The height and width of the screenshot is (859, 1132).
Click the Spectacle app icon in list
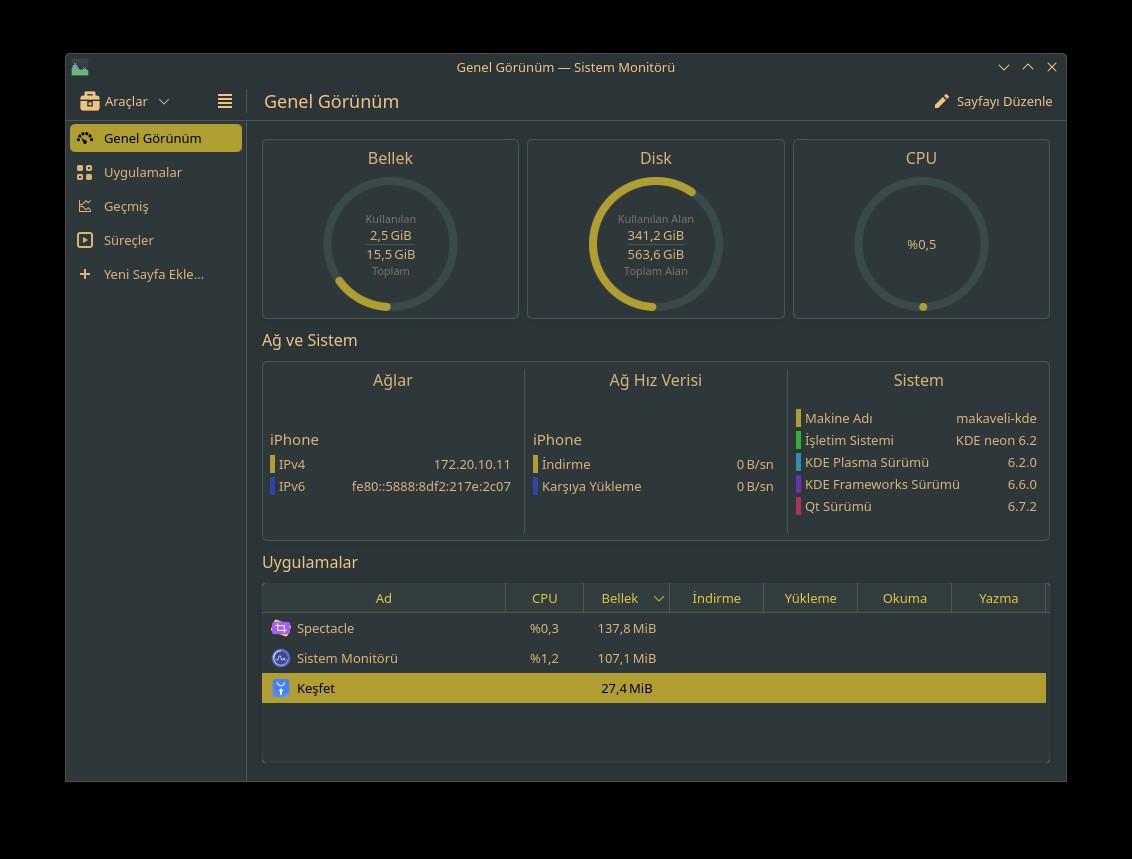point(281,628)
